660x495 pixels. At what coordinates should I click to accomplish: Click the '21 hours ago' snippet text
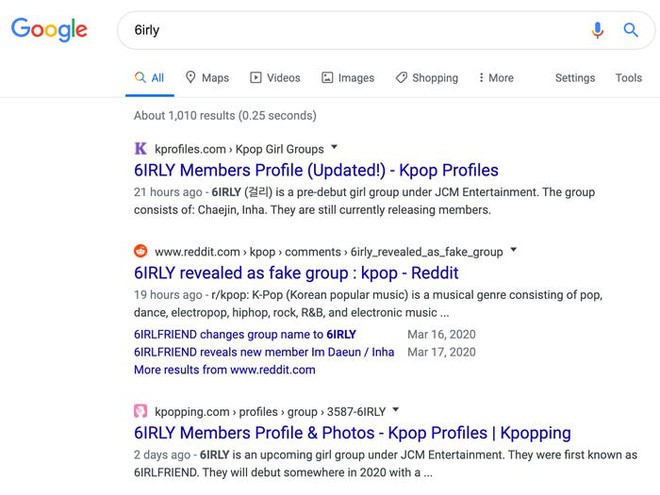[168, 192]
